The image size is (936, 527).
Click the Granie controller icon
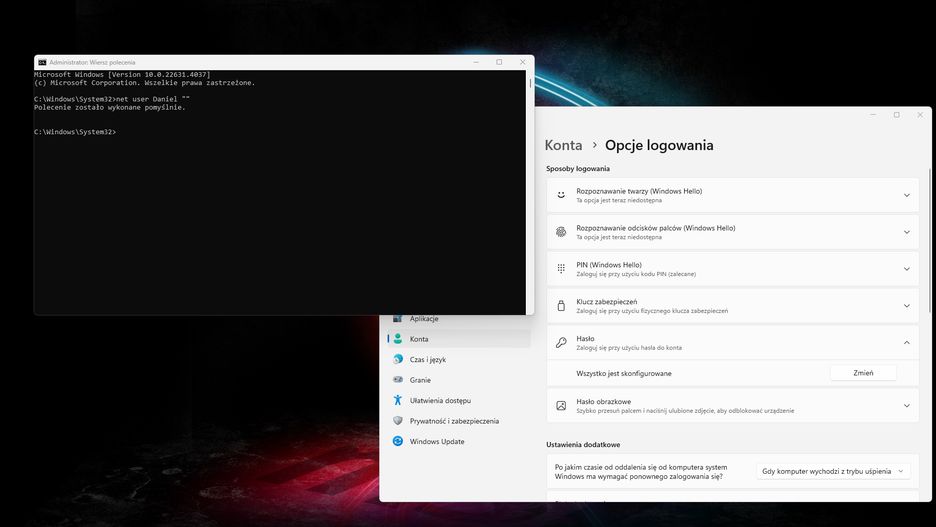[x=398, y=380]
